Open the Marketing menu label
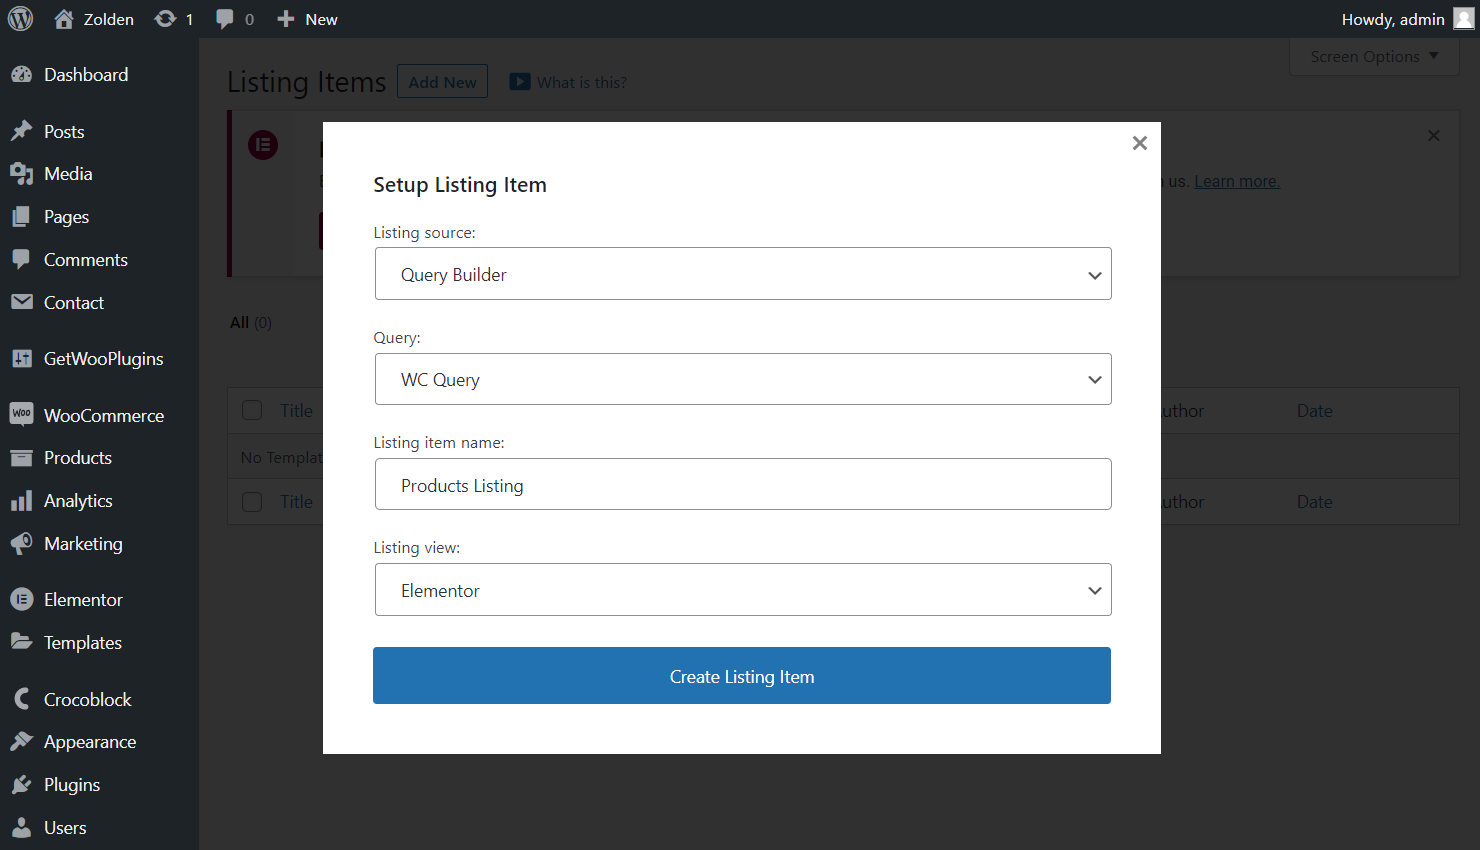The width and height of the screenshot is (1480, 850). tap(83, 544)
